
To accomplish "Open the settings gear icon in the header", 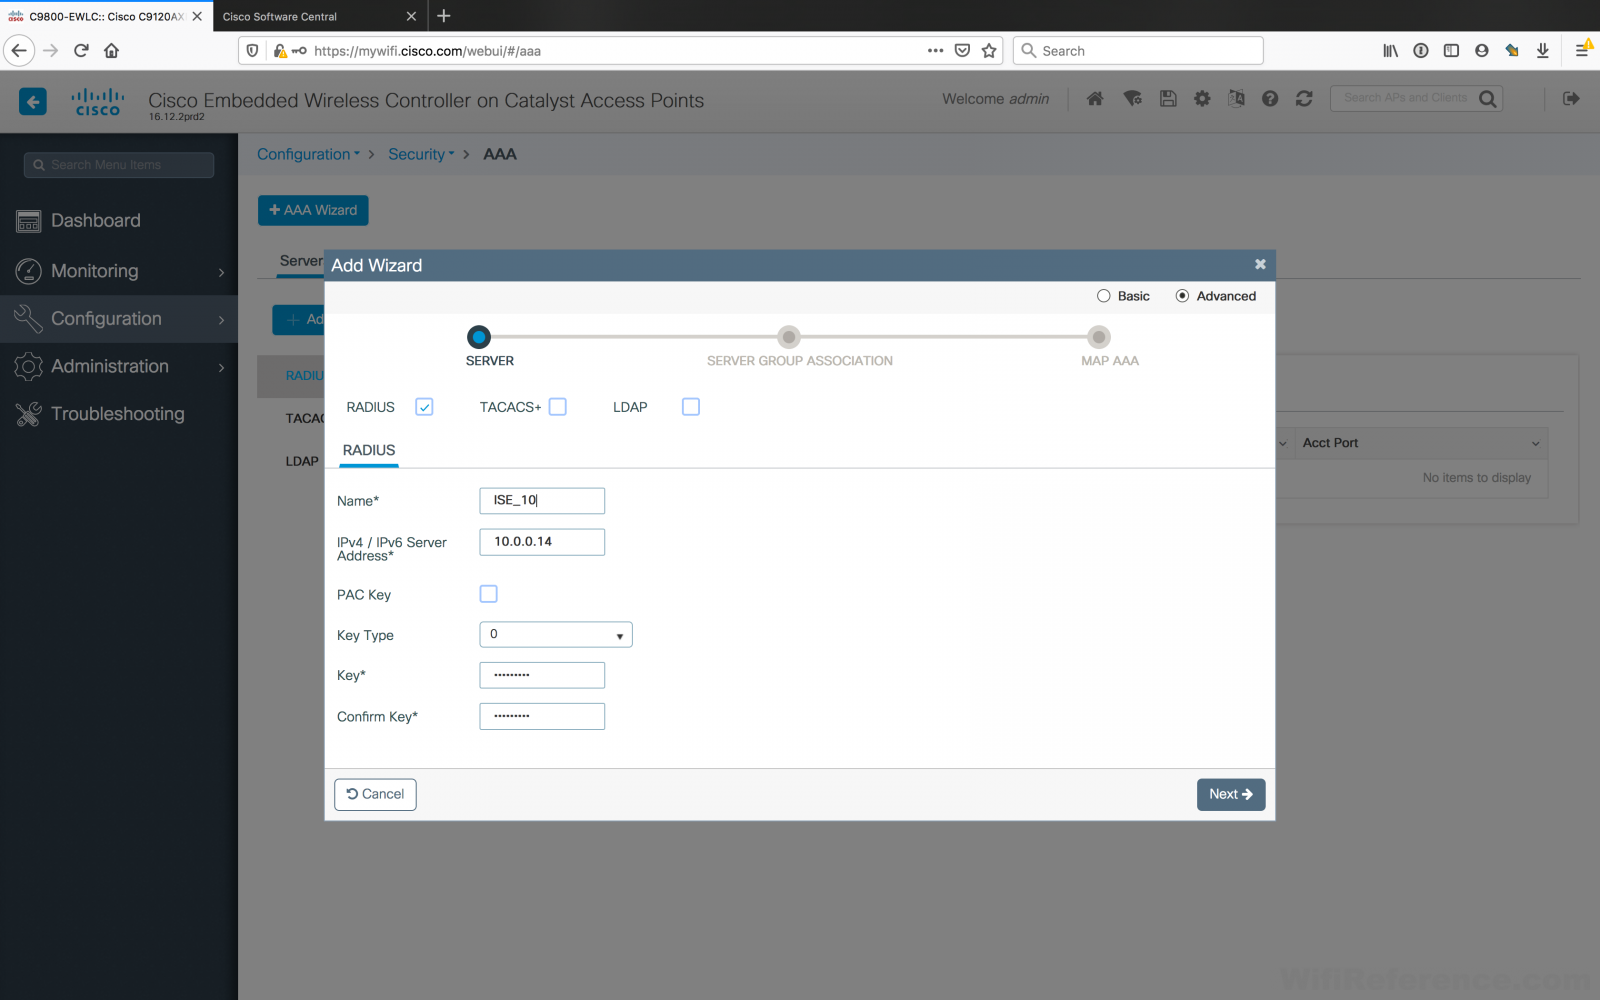I will pyautogui.click(x=1202, y=98).
